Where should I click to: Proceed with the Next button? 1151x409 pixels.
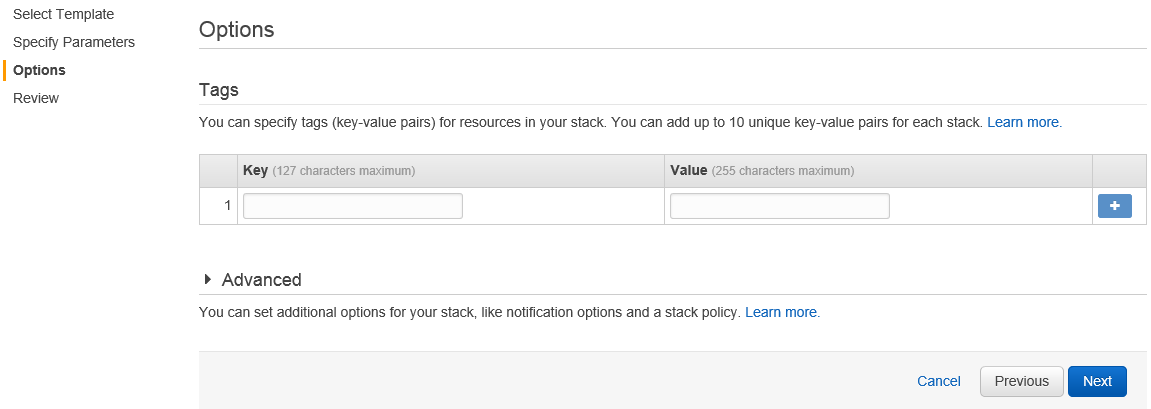click(1097, 381)
